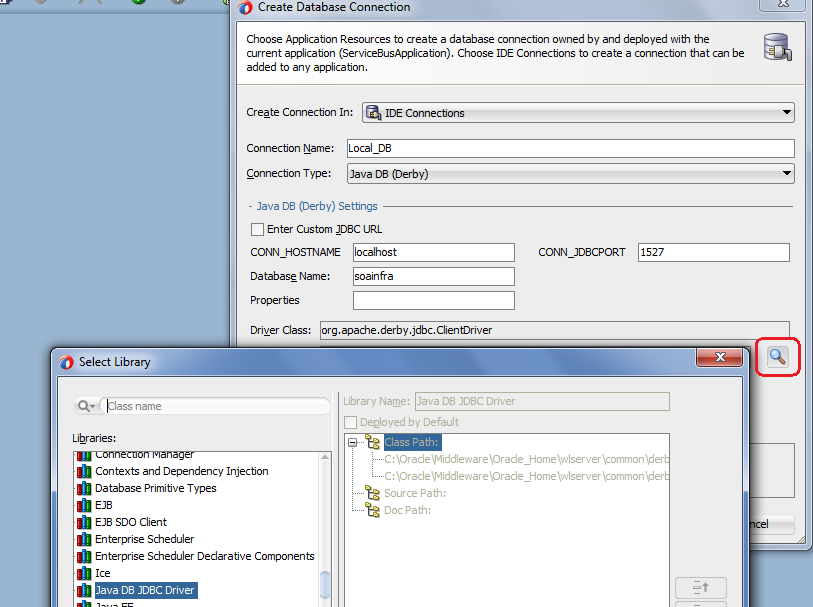Click the Database Name field
This screenshot has width=813, height=607.
pos(433,276)
